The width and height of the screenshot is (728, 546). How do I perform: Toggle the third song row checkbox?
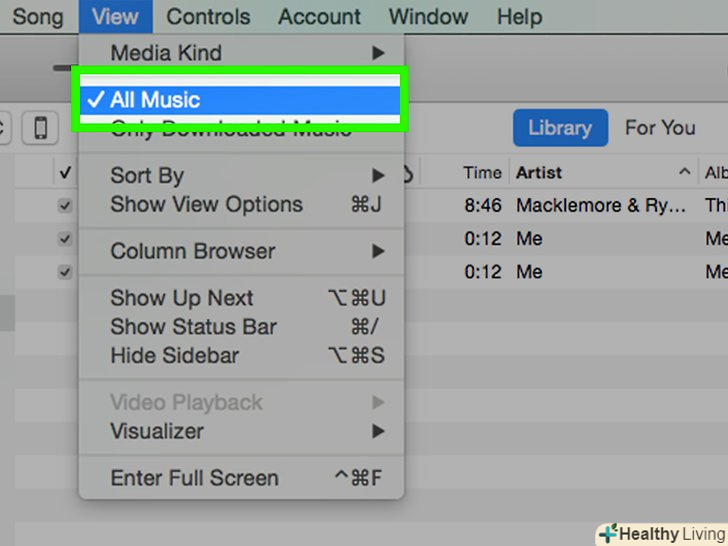pyautogui.click(x=65, y=272)
